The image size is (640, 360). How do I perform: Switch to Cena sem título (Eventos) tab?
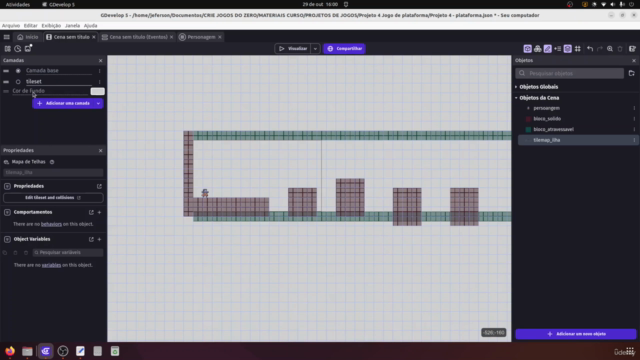(138, 37)
